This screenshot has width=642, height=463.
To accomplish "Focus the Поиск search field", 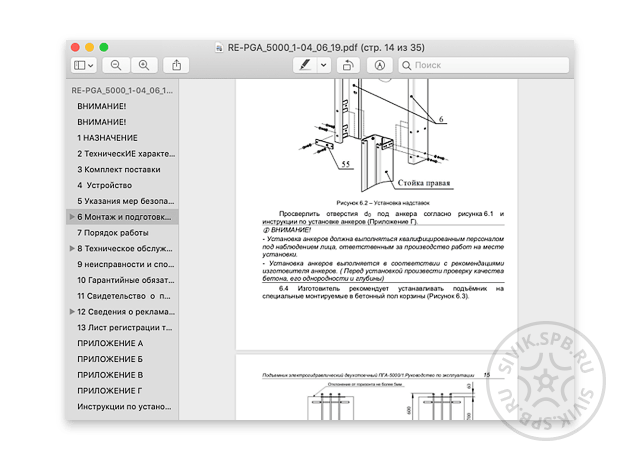I will 484,65.
